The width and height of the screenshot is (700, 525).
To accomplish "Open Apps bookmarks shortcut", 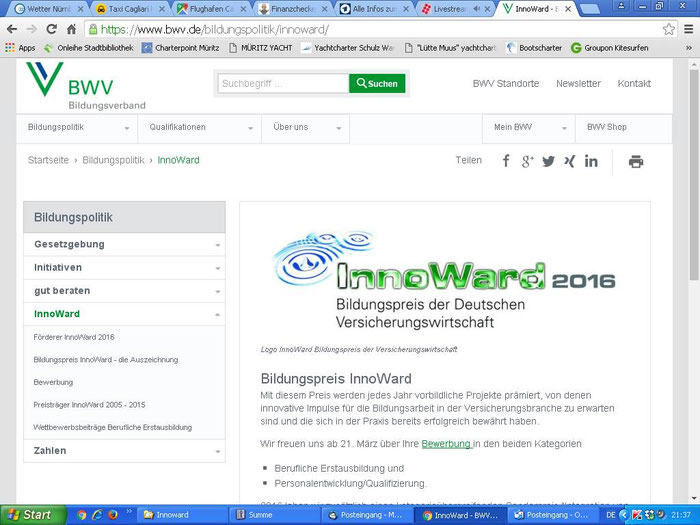I will coord(20,48).
